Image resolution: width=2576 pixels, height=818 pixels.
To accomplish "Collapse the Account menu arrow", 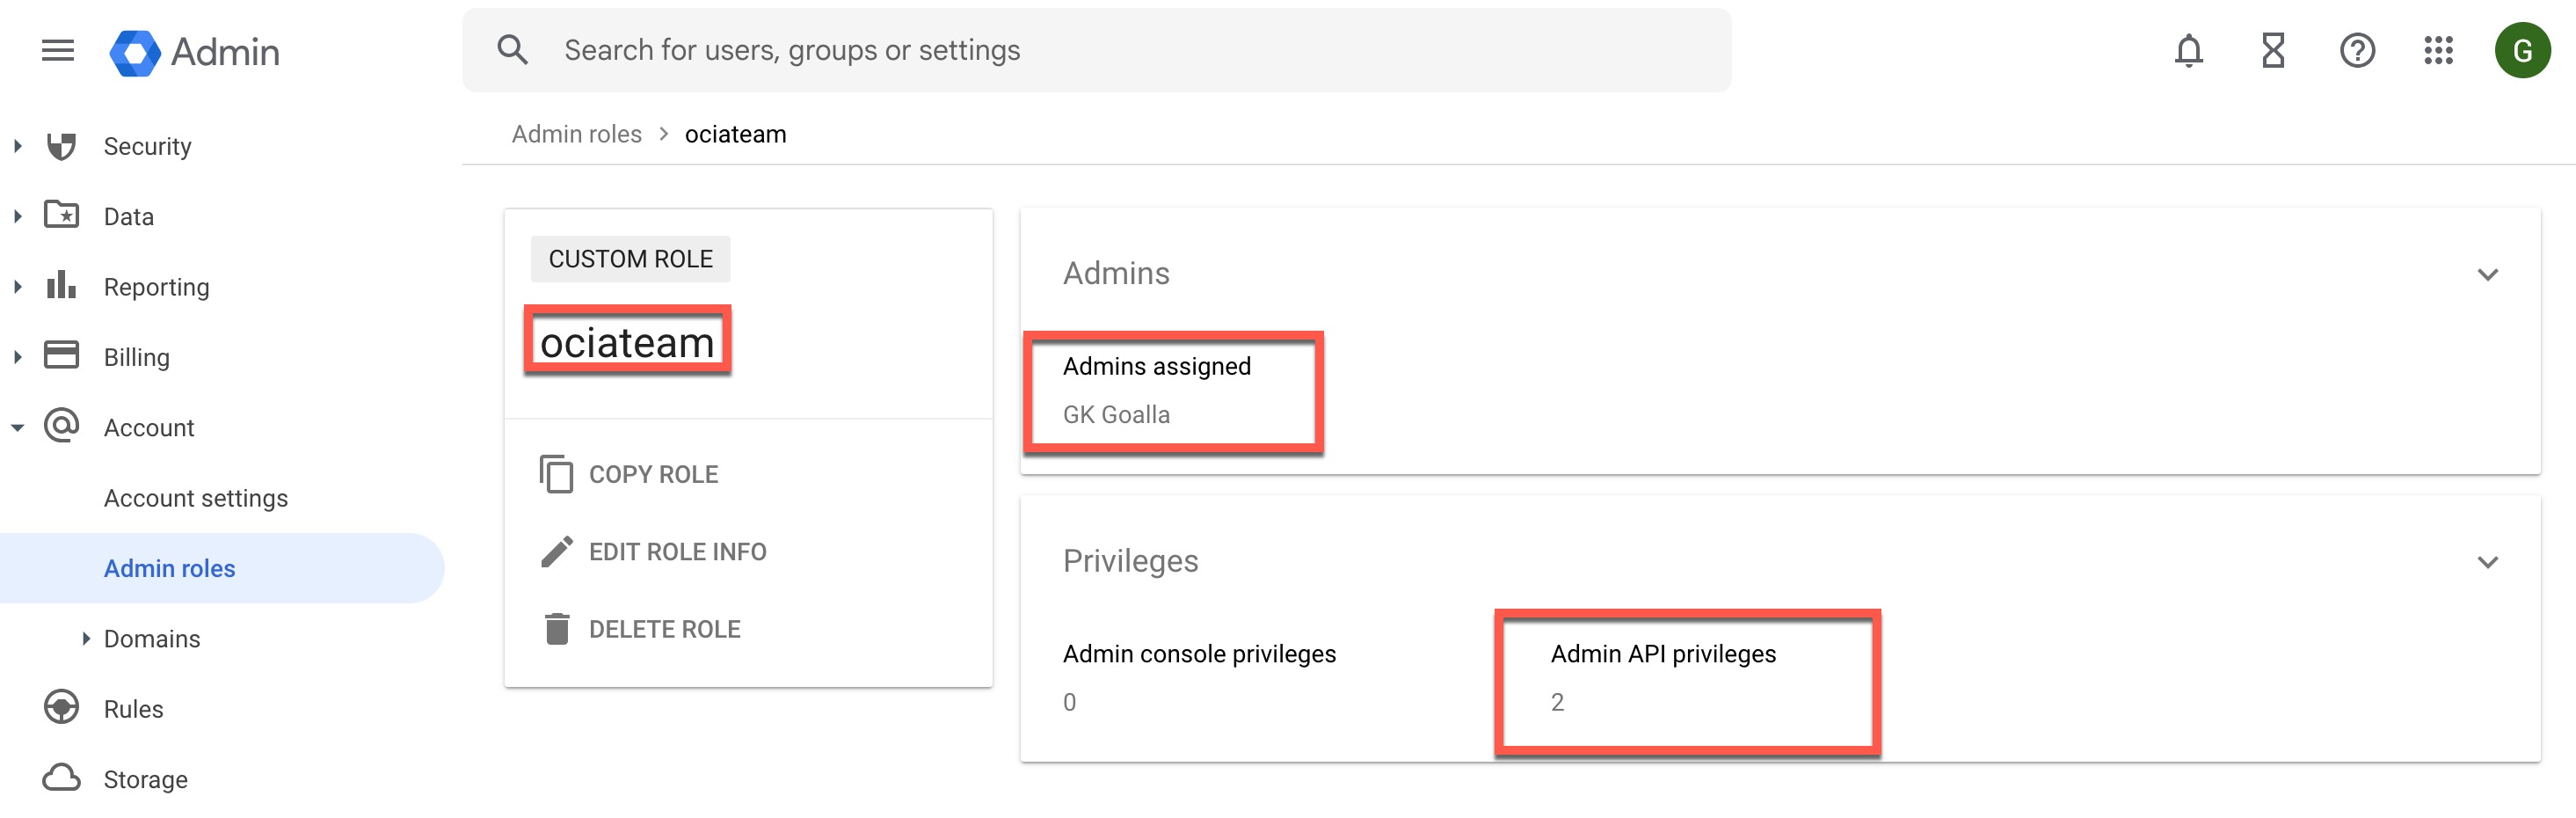I will click(x=18, y=427).
